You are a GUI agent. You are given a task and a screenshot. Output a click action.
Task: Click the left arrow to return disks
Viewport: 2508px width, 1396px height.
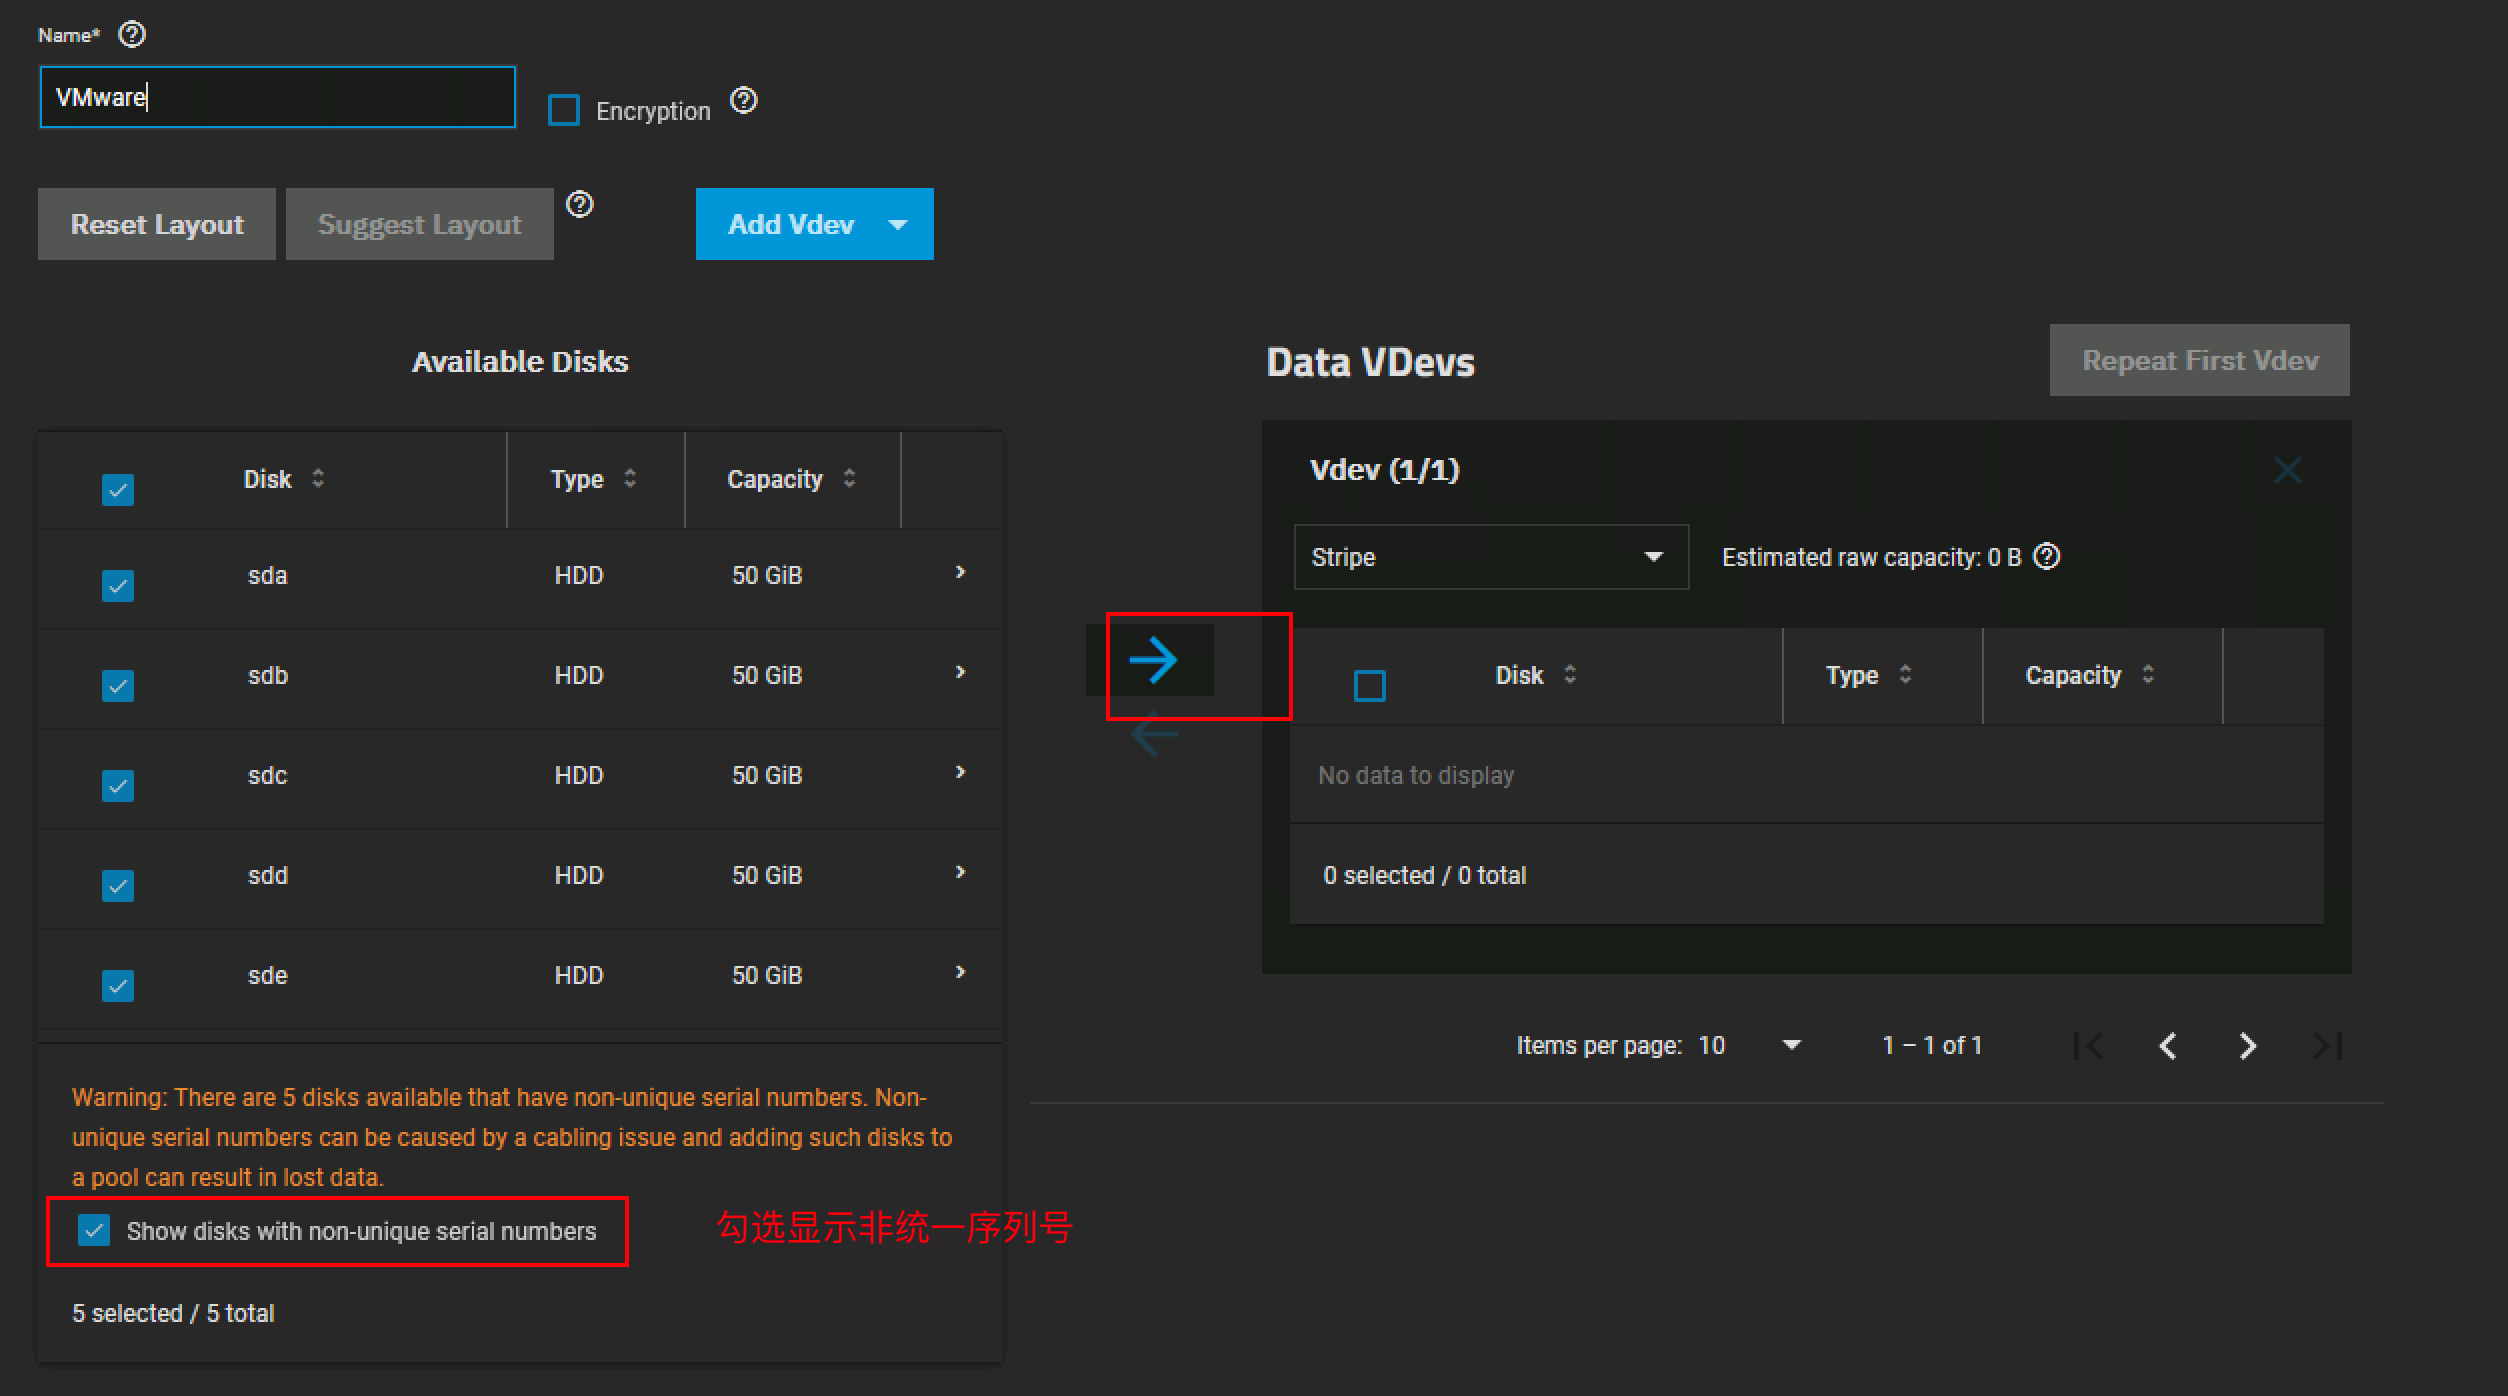point(1152,735)
